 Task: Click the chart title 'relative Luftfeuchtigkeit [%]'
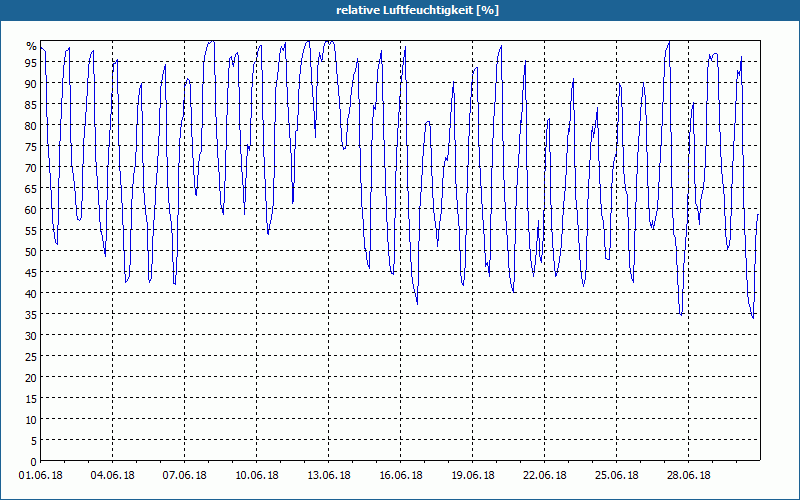(x=417, y=10)
